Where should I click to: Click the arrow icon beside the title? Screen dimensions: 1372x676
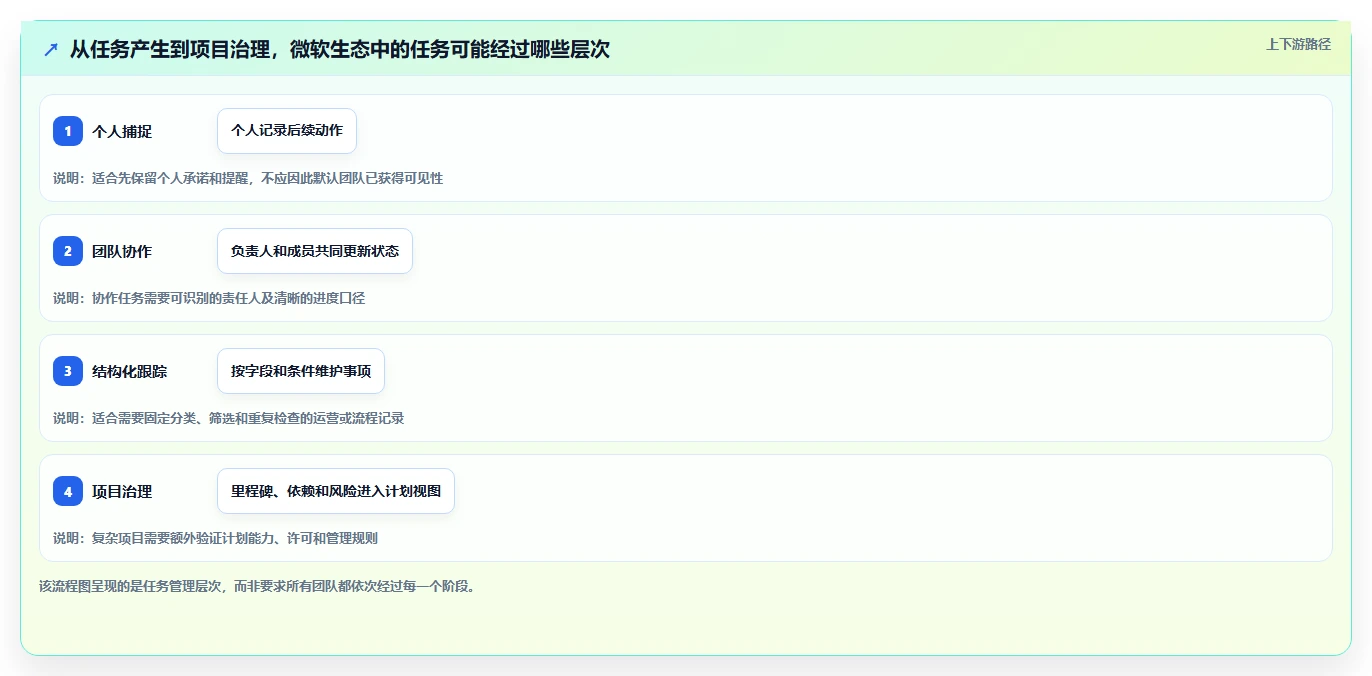click(51, 49)
